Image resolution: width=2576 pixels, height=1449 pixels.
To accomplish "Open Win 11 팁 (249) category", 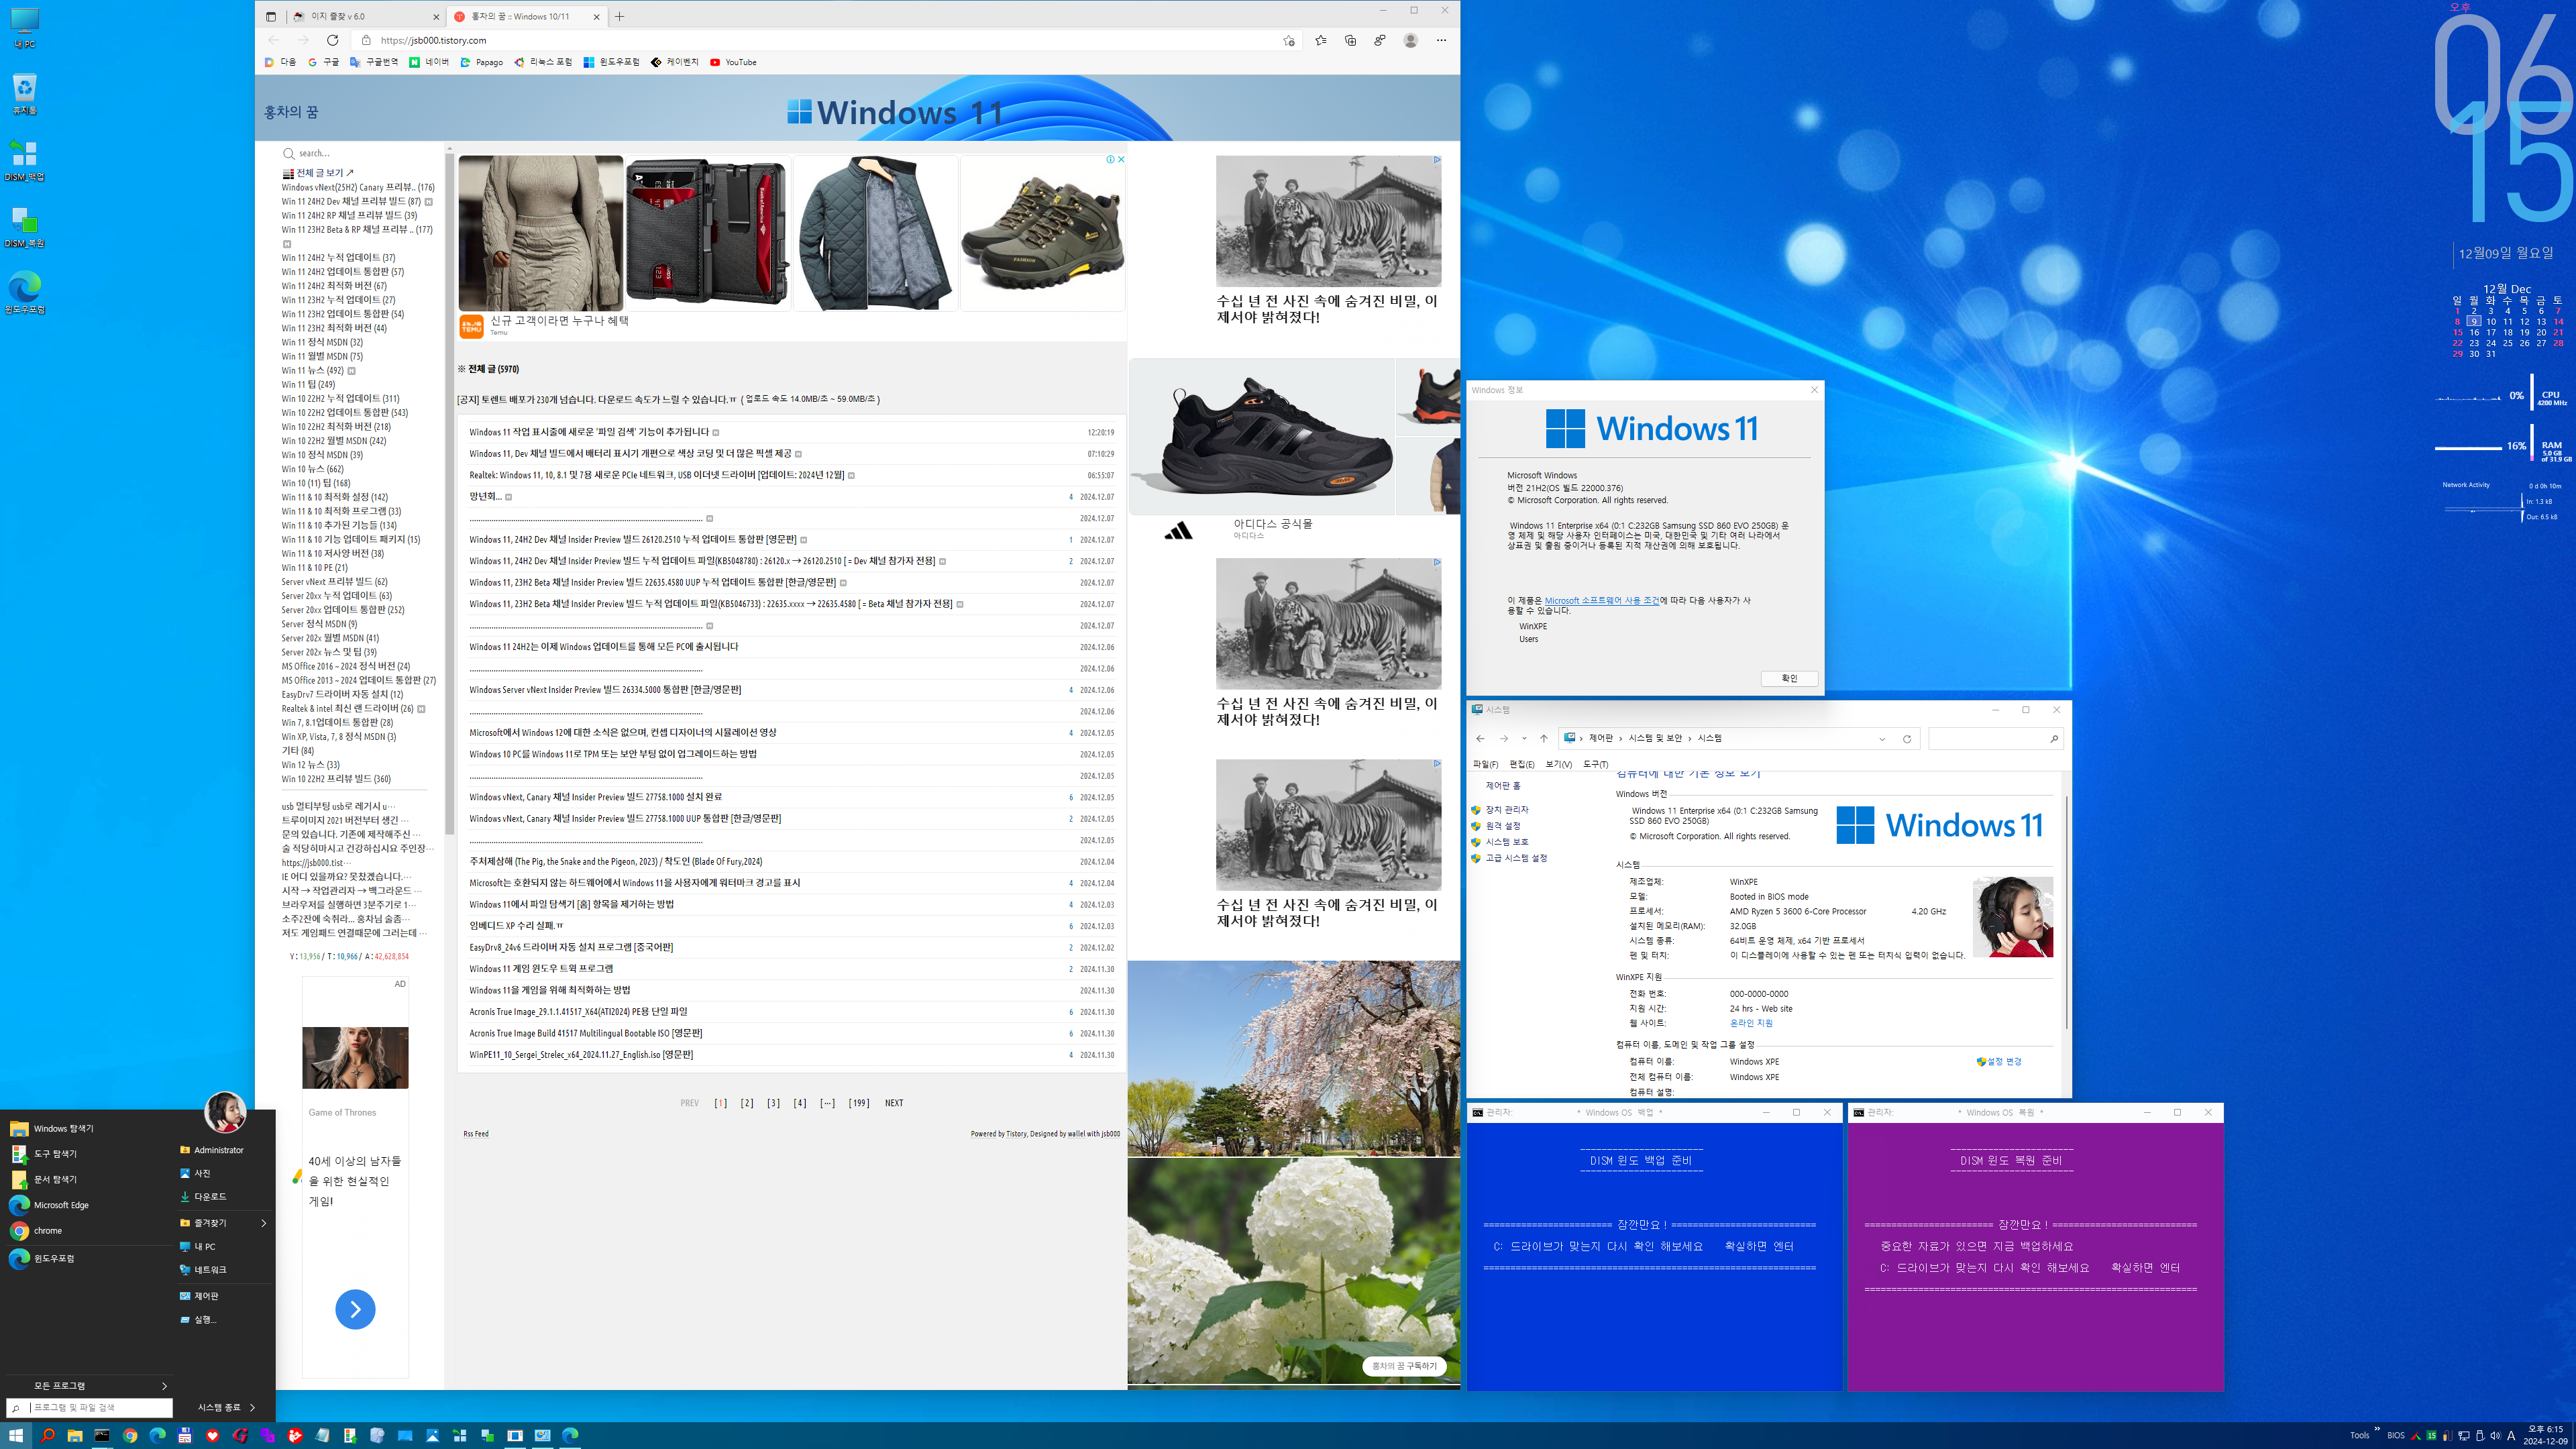I will (308, 384).
